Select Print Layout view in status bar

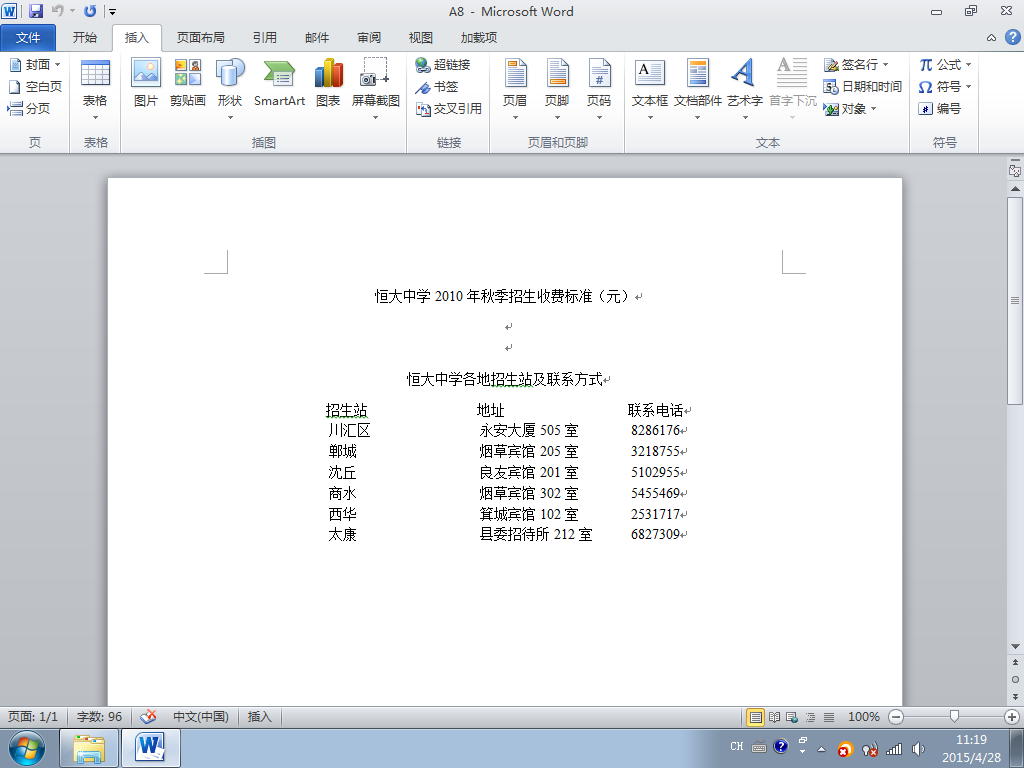(x=756, y=717)
